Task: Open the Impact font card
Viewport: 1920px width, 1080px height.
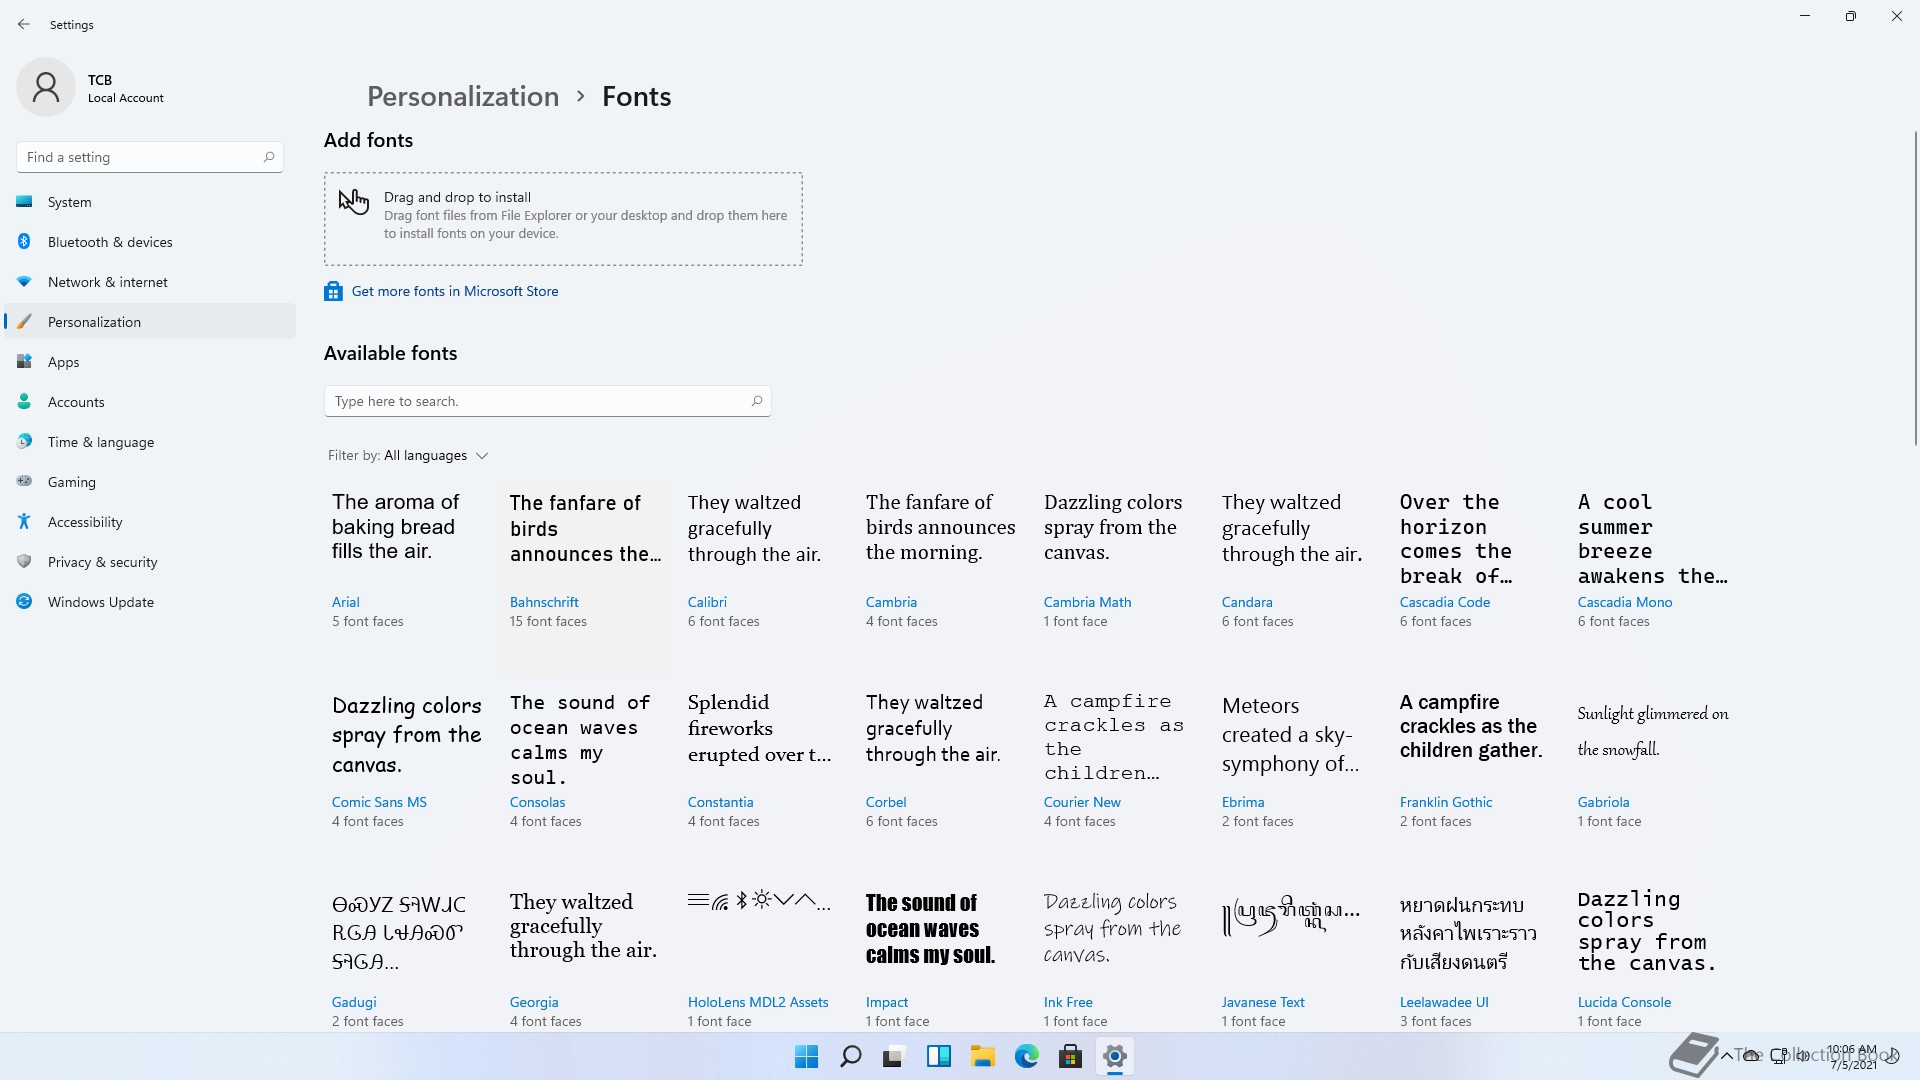Action: tap(941, 958)
